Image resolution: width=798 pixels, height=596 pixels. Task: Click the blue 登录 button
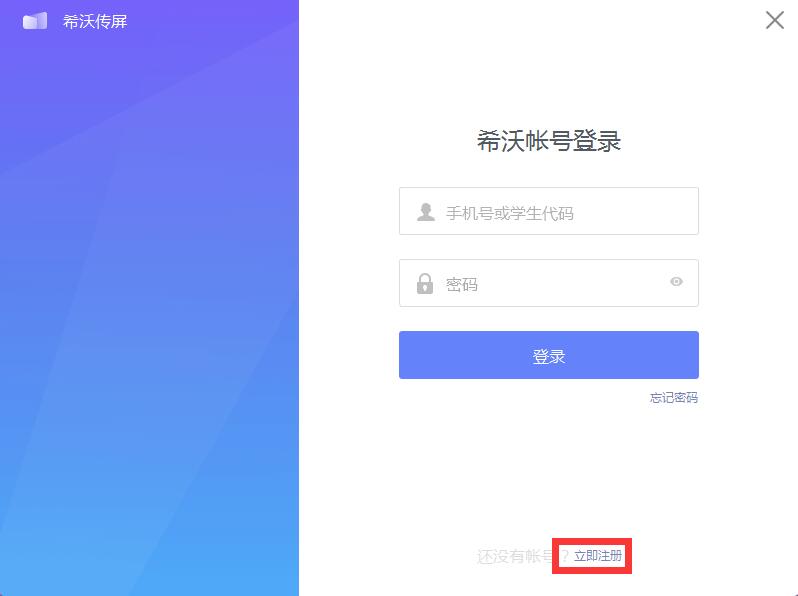[549, 355]
